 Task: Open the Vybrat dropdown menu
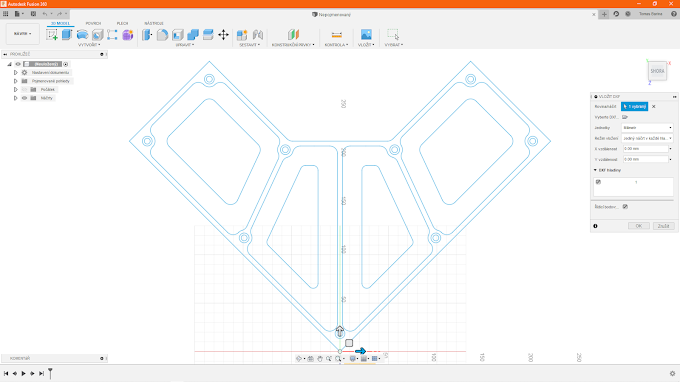coord(393,45)
